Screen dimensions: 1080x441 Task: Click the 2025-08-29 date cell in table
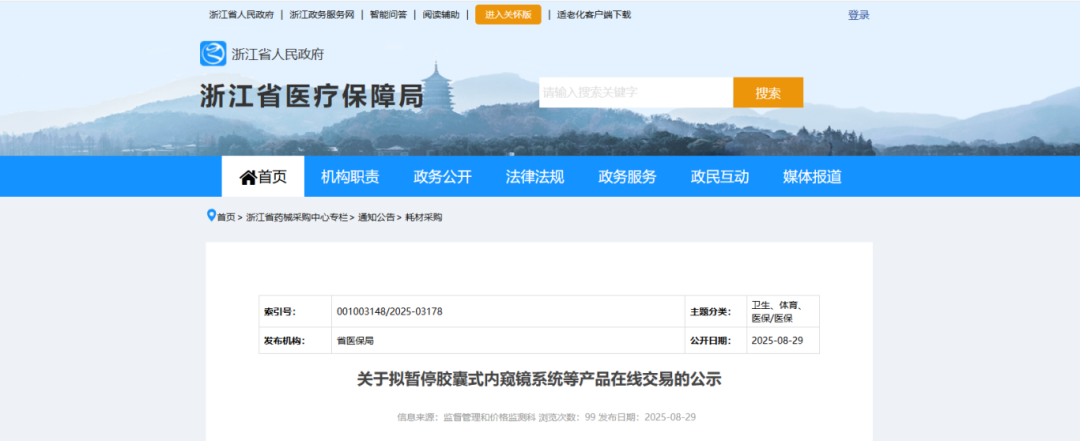[783, 340]
